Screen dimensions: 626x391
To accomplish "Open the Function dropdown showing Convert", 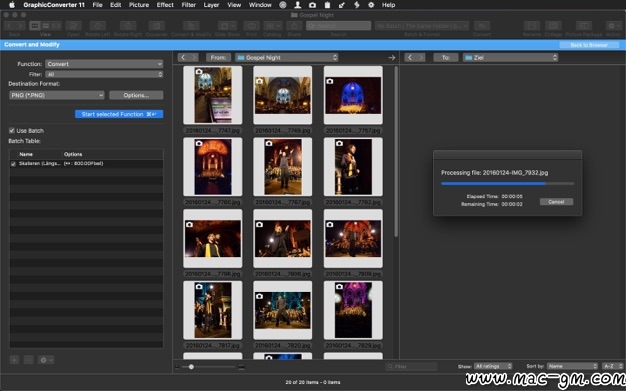I will (104, 64).
